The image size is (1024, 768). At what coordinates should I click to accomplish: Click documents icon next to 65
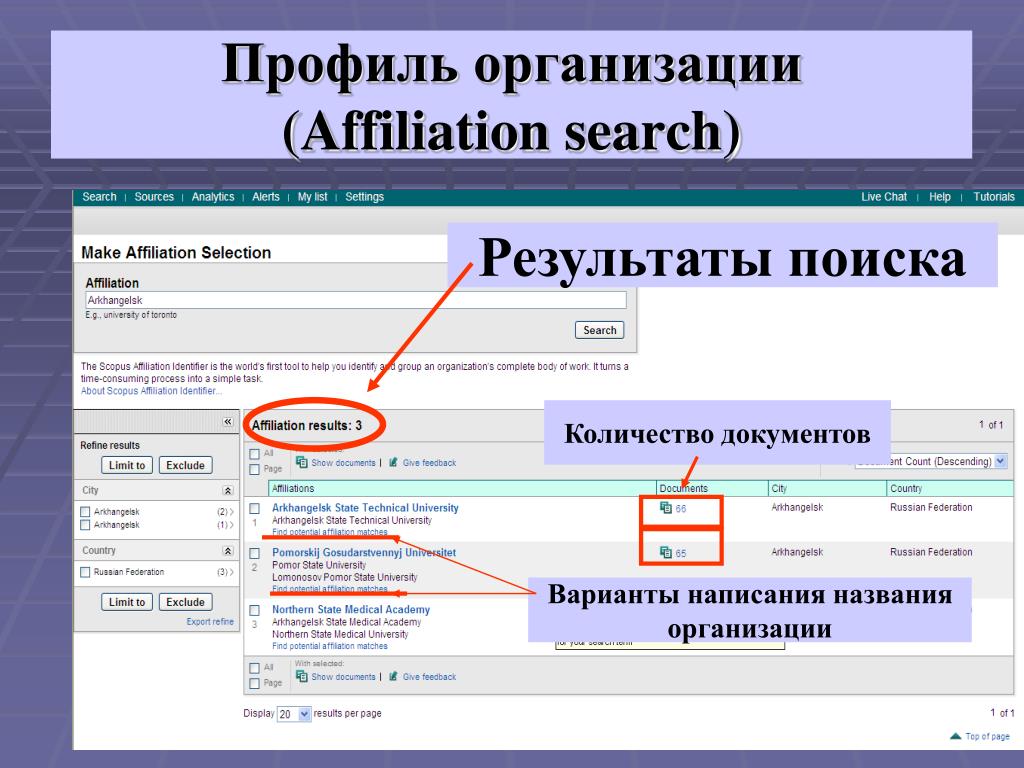pyautogui.click(x=665, y=552)
